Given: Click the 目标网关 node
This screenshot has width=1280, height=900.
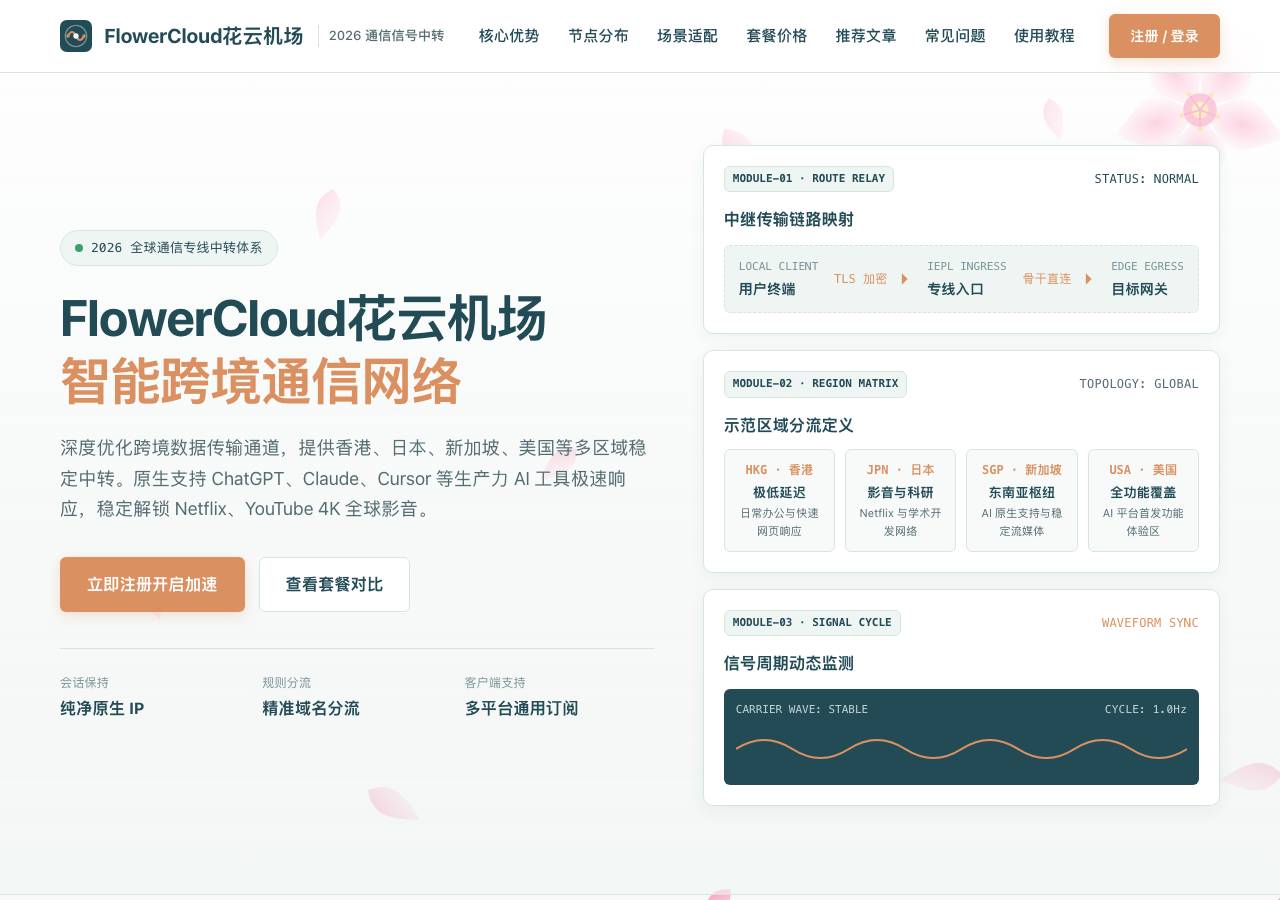Looking at the screenshot, I should [x=1147, y=279].
